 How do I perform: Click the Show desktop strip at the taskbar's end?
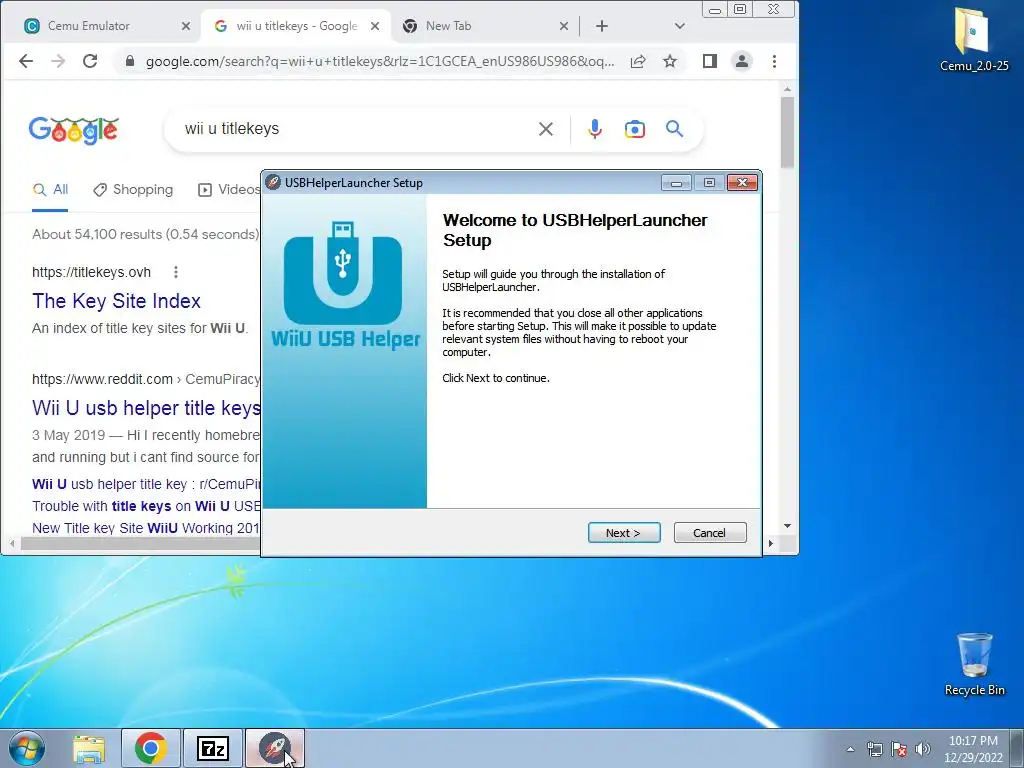1017,748
